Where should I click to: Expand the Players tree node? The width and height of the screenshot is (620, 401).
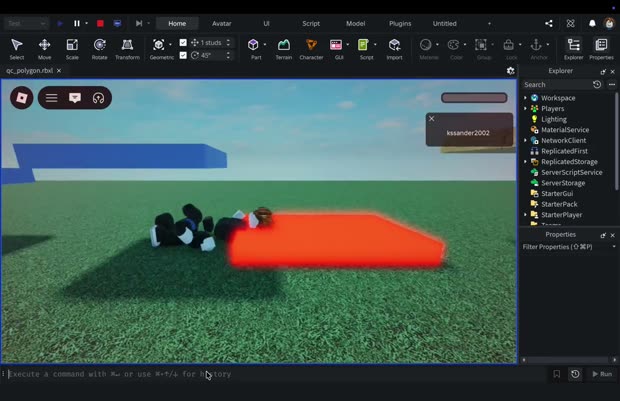coord(525,108)
